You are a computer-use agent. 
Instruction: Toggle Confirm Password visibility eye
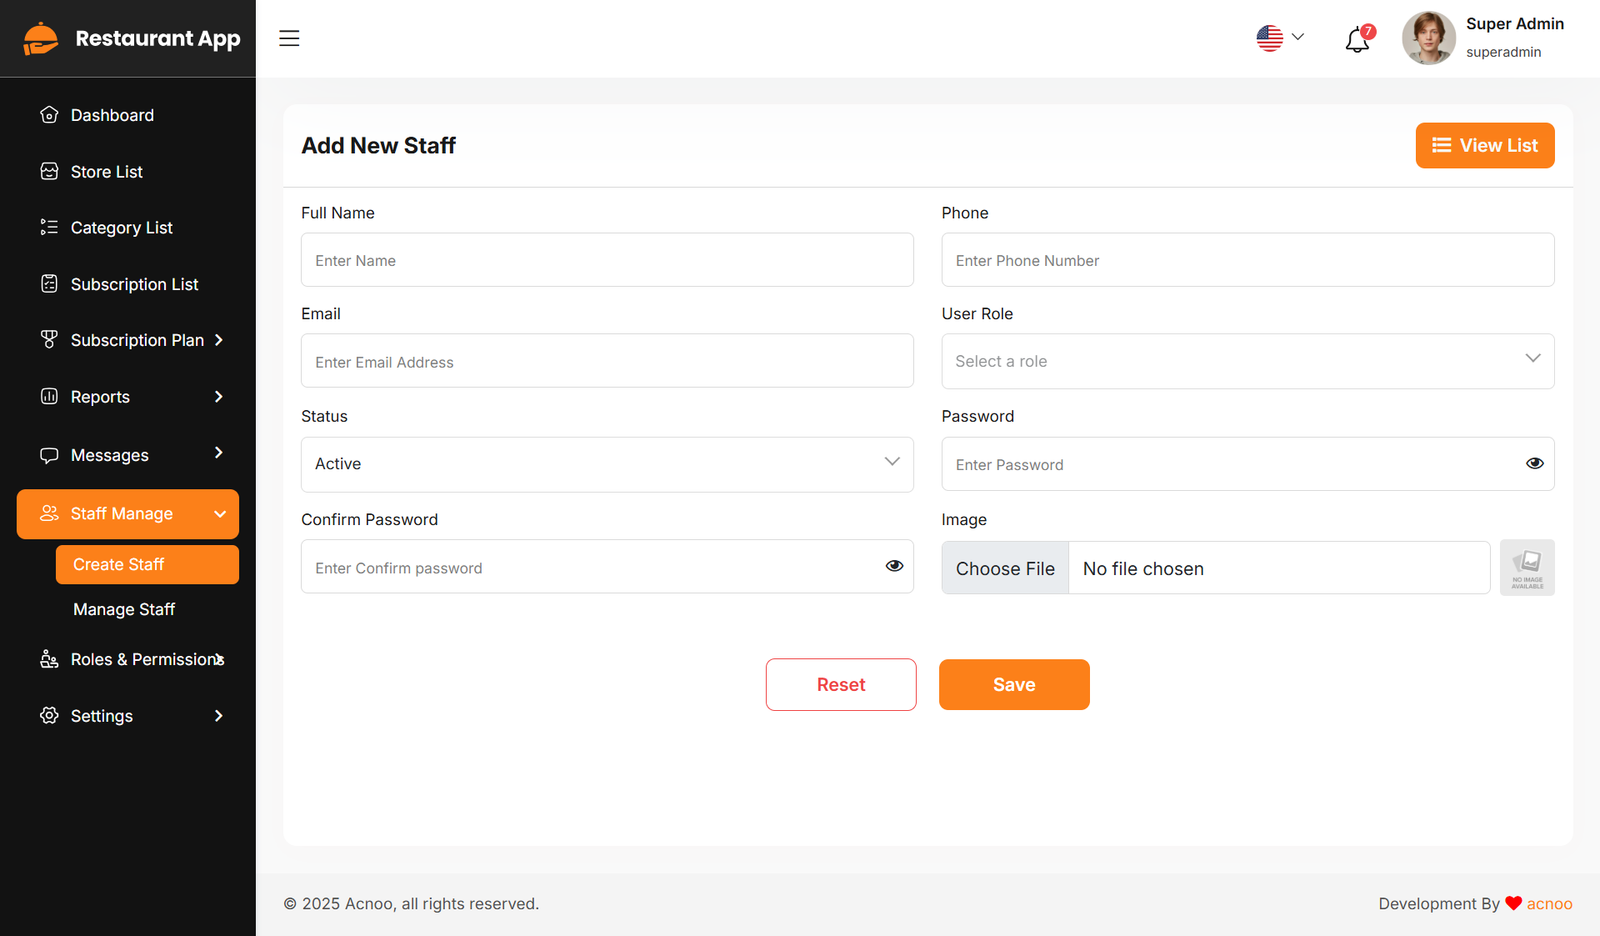pos(894,566)
